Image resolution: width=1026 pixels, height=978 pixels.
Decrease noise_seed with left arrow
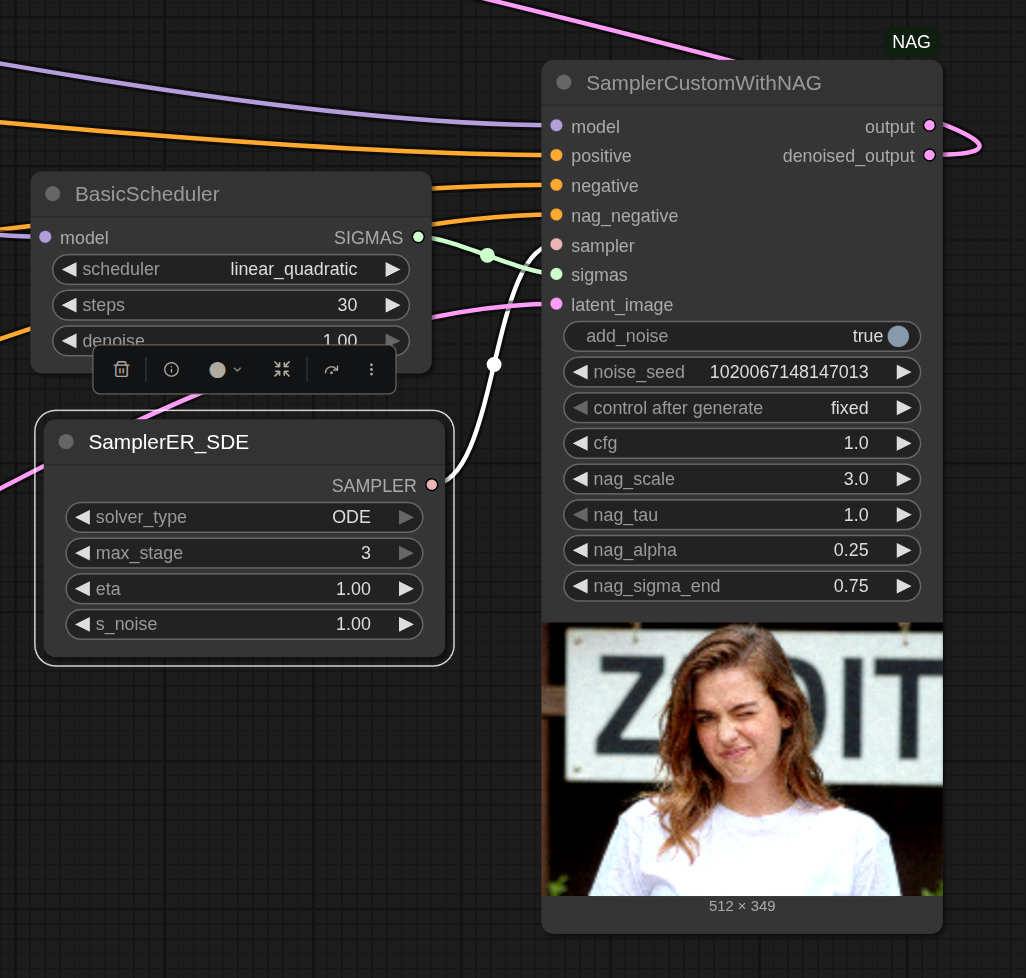point(580,372)
